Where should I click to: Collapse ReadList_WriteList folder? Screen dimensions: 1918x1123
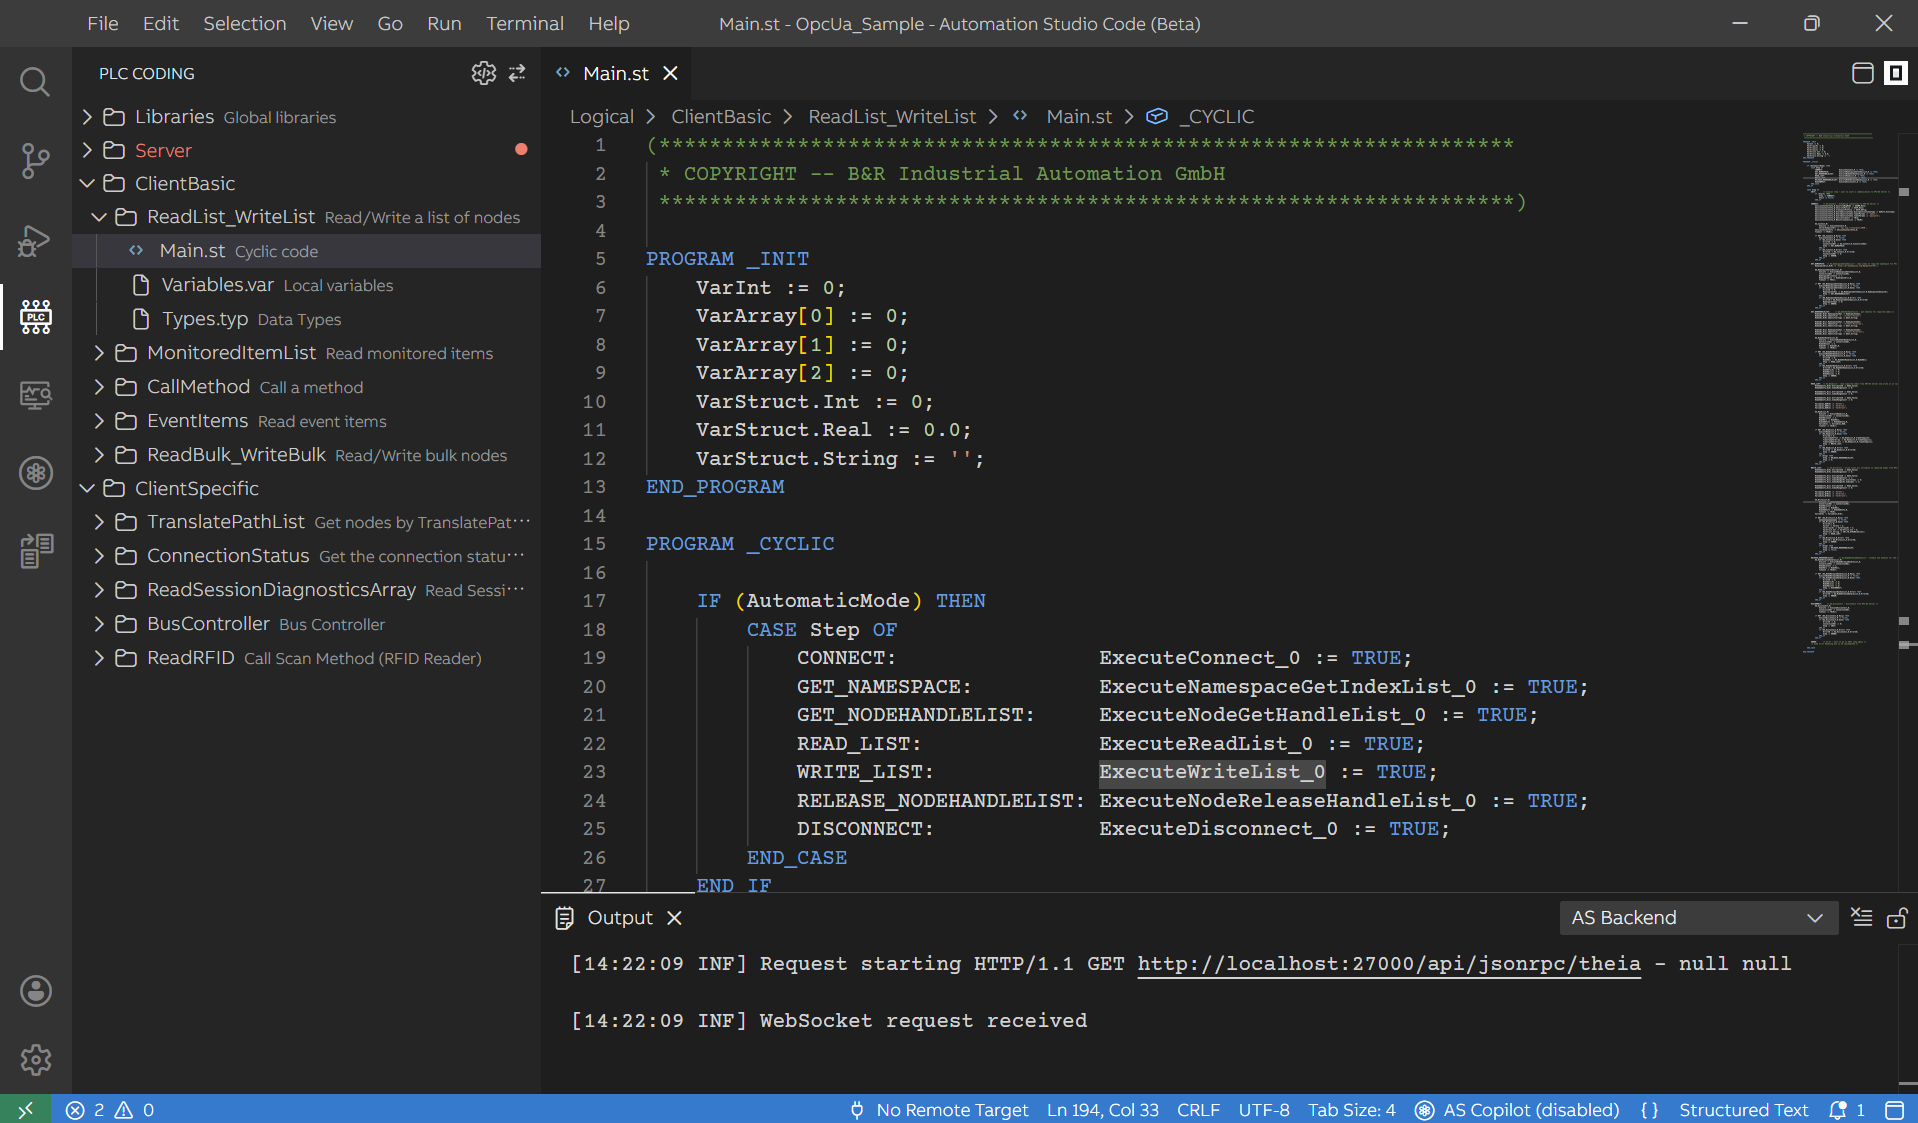point(99,217)
